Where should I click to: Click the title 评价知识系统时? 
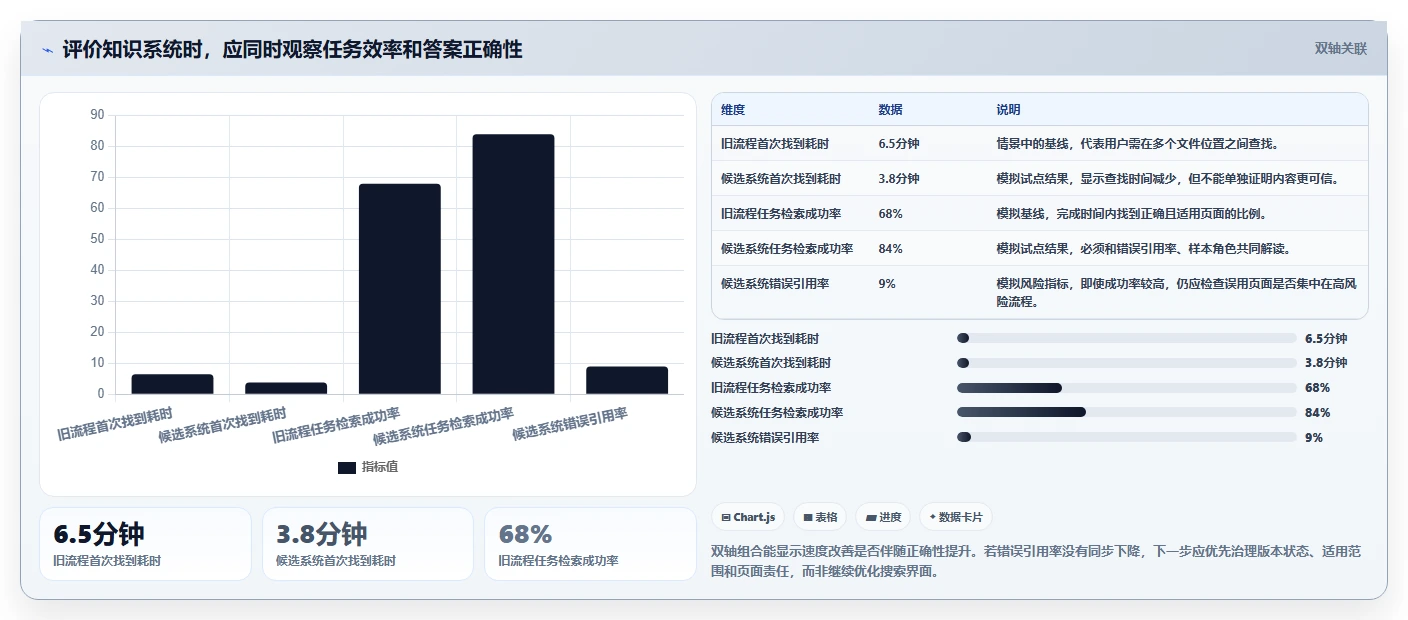coord(292,49)
